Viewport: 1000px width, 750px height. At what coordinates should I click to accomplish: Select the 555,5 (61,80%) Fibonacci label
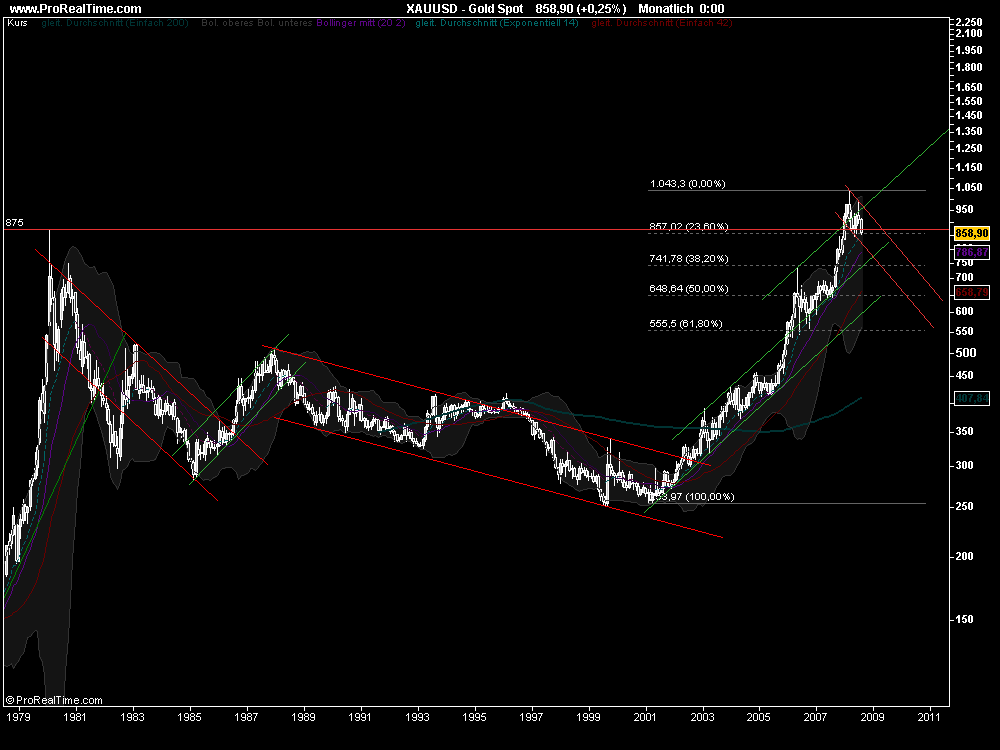[x=686, y=323]
